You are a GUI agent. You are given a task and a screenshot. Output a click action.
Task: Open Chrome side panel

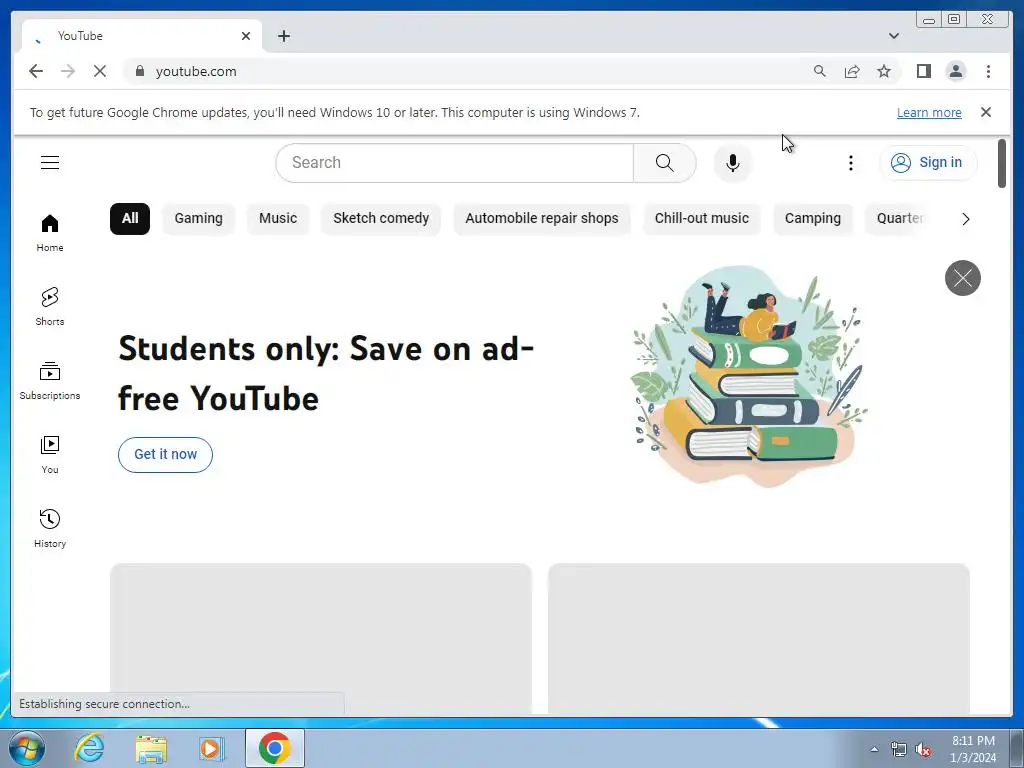point(923,71)
